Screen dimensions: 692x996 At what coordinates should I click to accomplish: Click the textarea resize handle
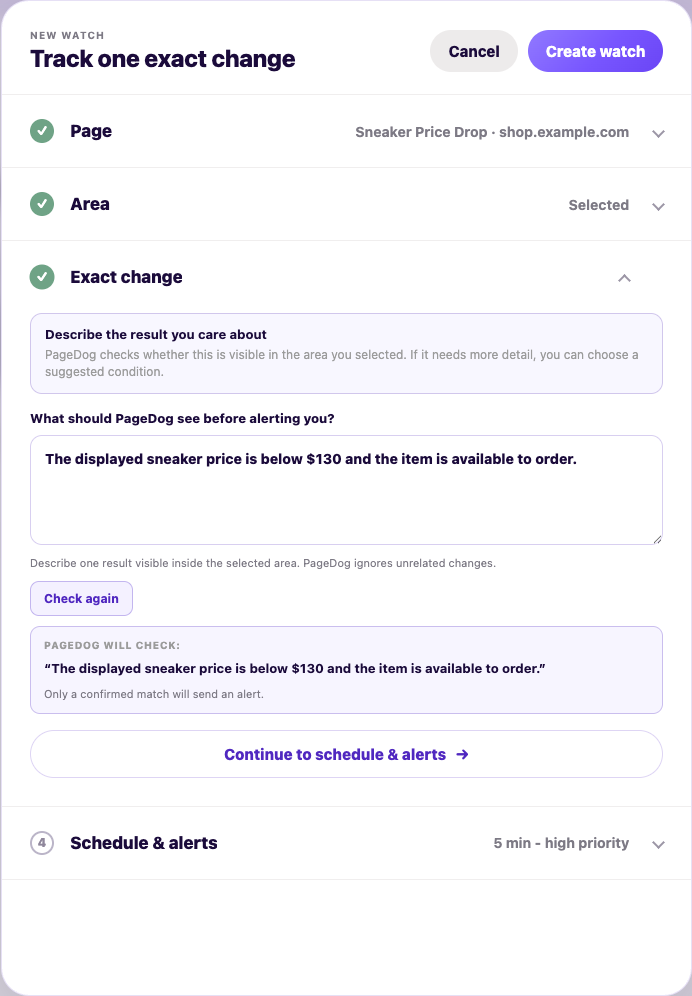pyautogui.click(x=657, y=539)
